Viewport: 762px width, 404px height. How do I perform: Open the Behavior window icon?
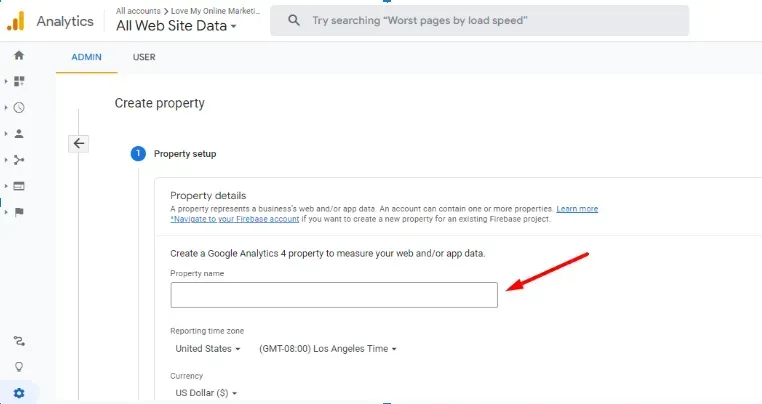[19, 186]
